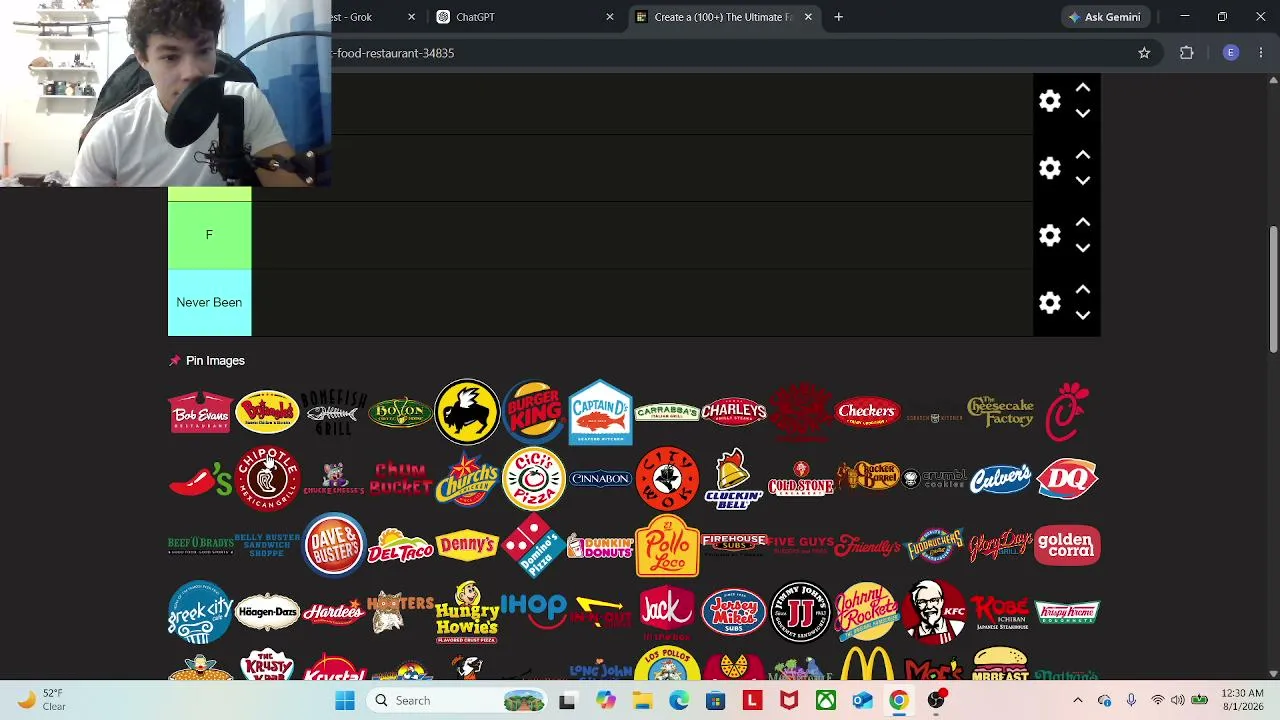The height and width of the screenshot is (720, 1280).
Task: Select the Burger King logo
Action: click(x=534, y=412)
